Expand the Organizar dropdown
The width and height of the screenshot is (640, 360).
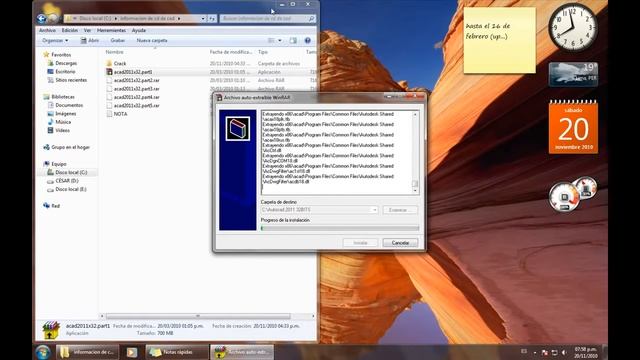click(55, 40)
